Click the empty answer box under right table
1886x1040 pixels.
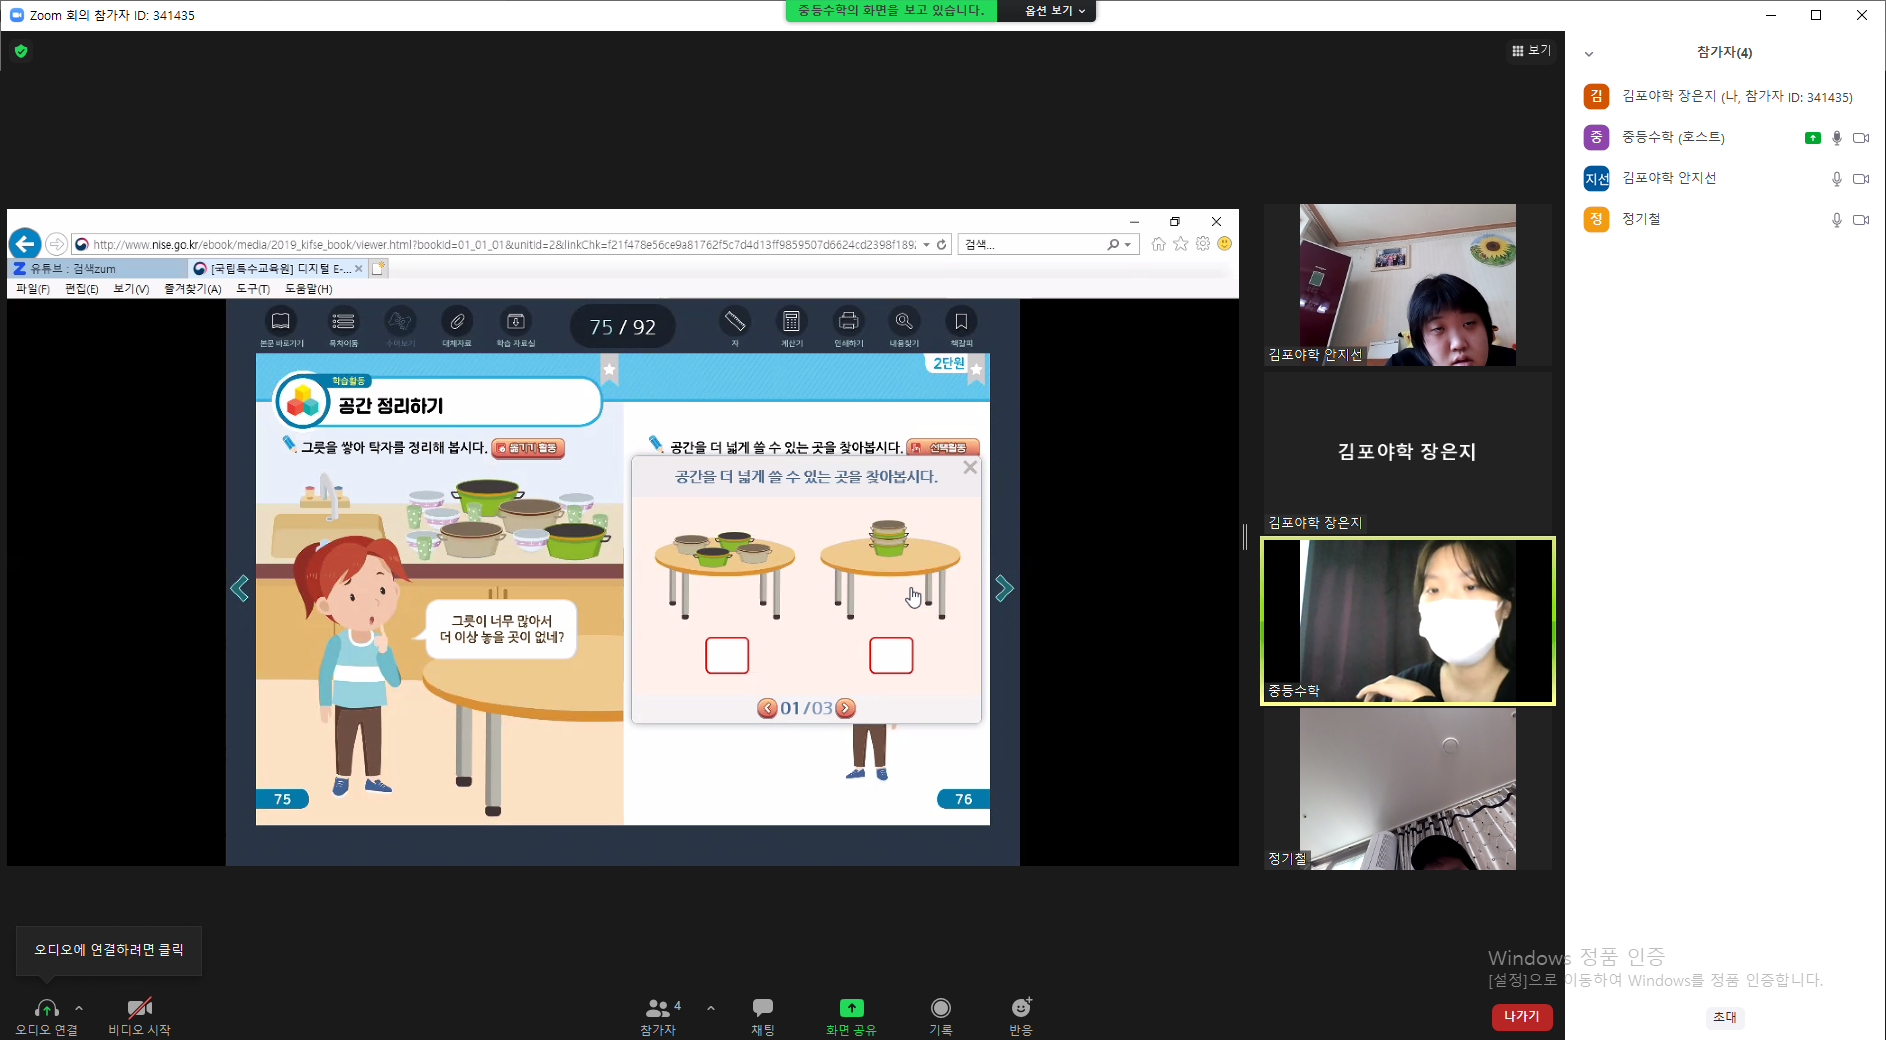tap(891, 655)
